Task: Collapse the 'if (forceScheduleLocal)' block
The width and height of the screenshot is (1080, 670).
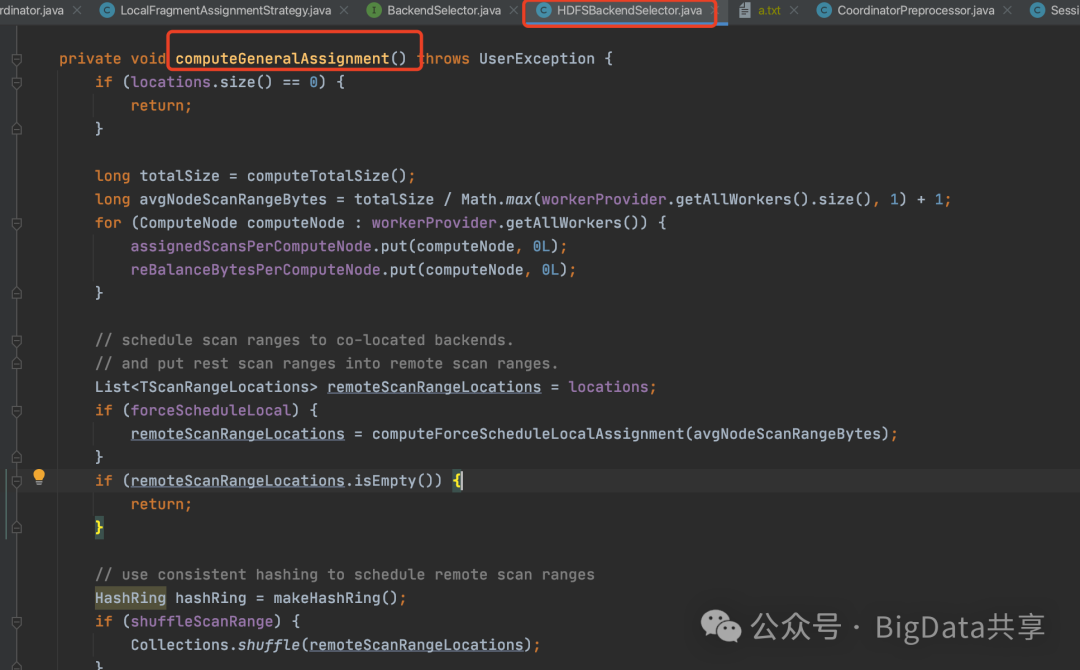Action: 17,411
